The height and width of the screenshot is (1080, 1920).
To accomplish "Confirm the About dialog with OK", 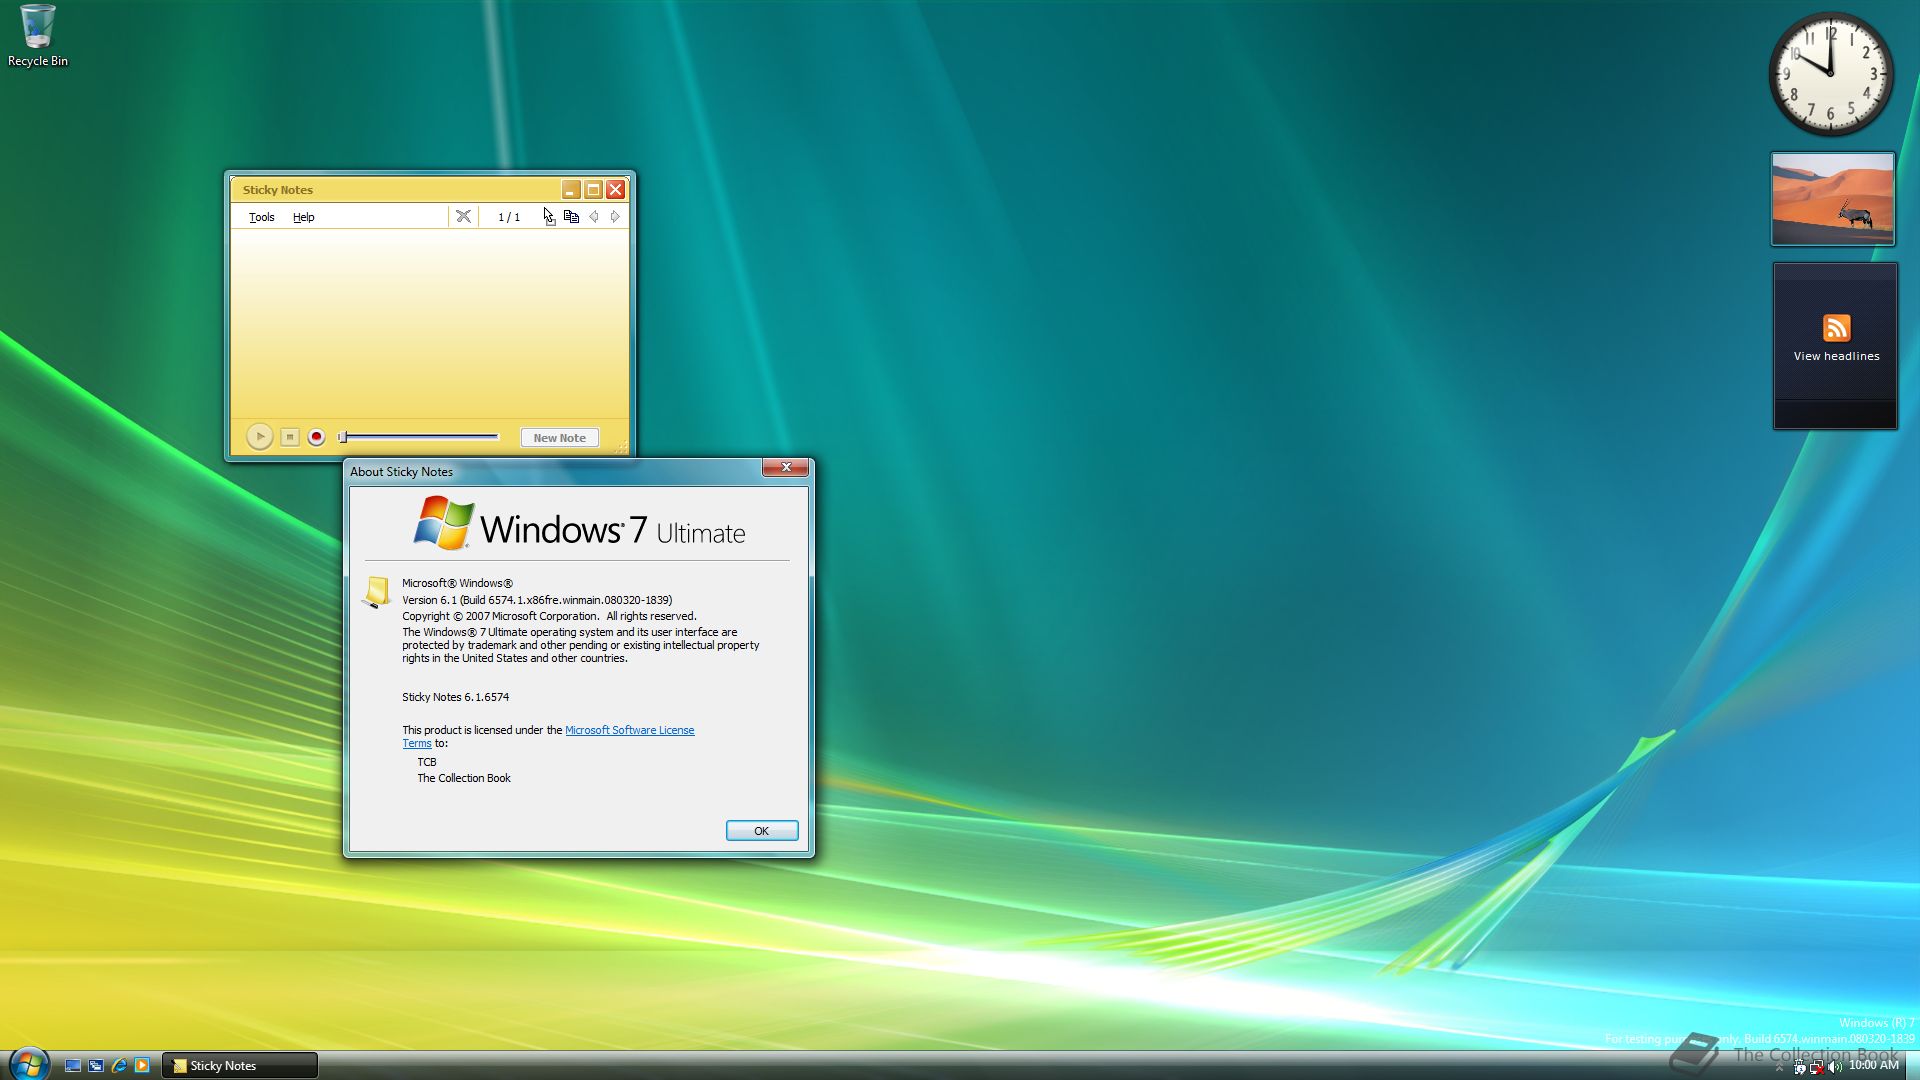I will pos(761,831).
